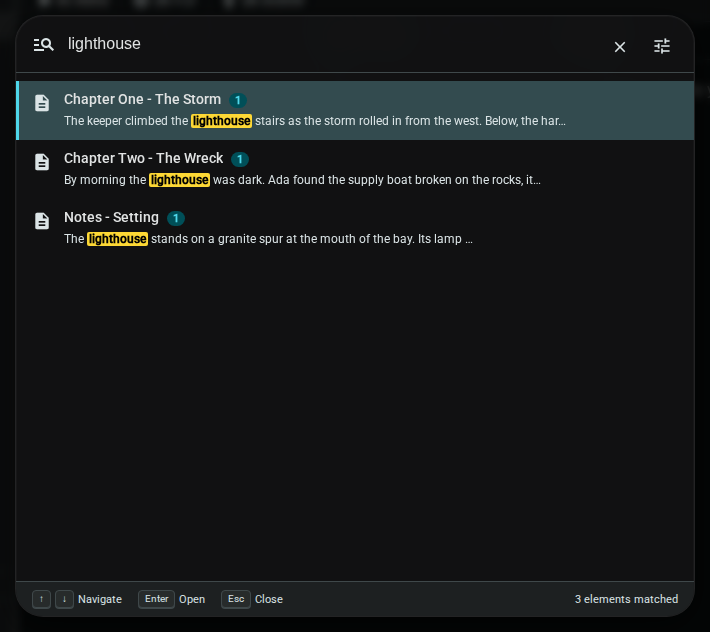Click the Close label in the footer
The width and height of the screenshot is (710, 632).
tap(269, 599)
